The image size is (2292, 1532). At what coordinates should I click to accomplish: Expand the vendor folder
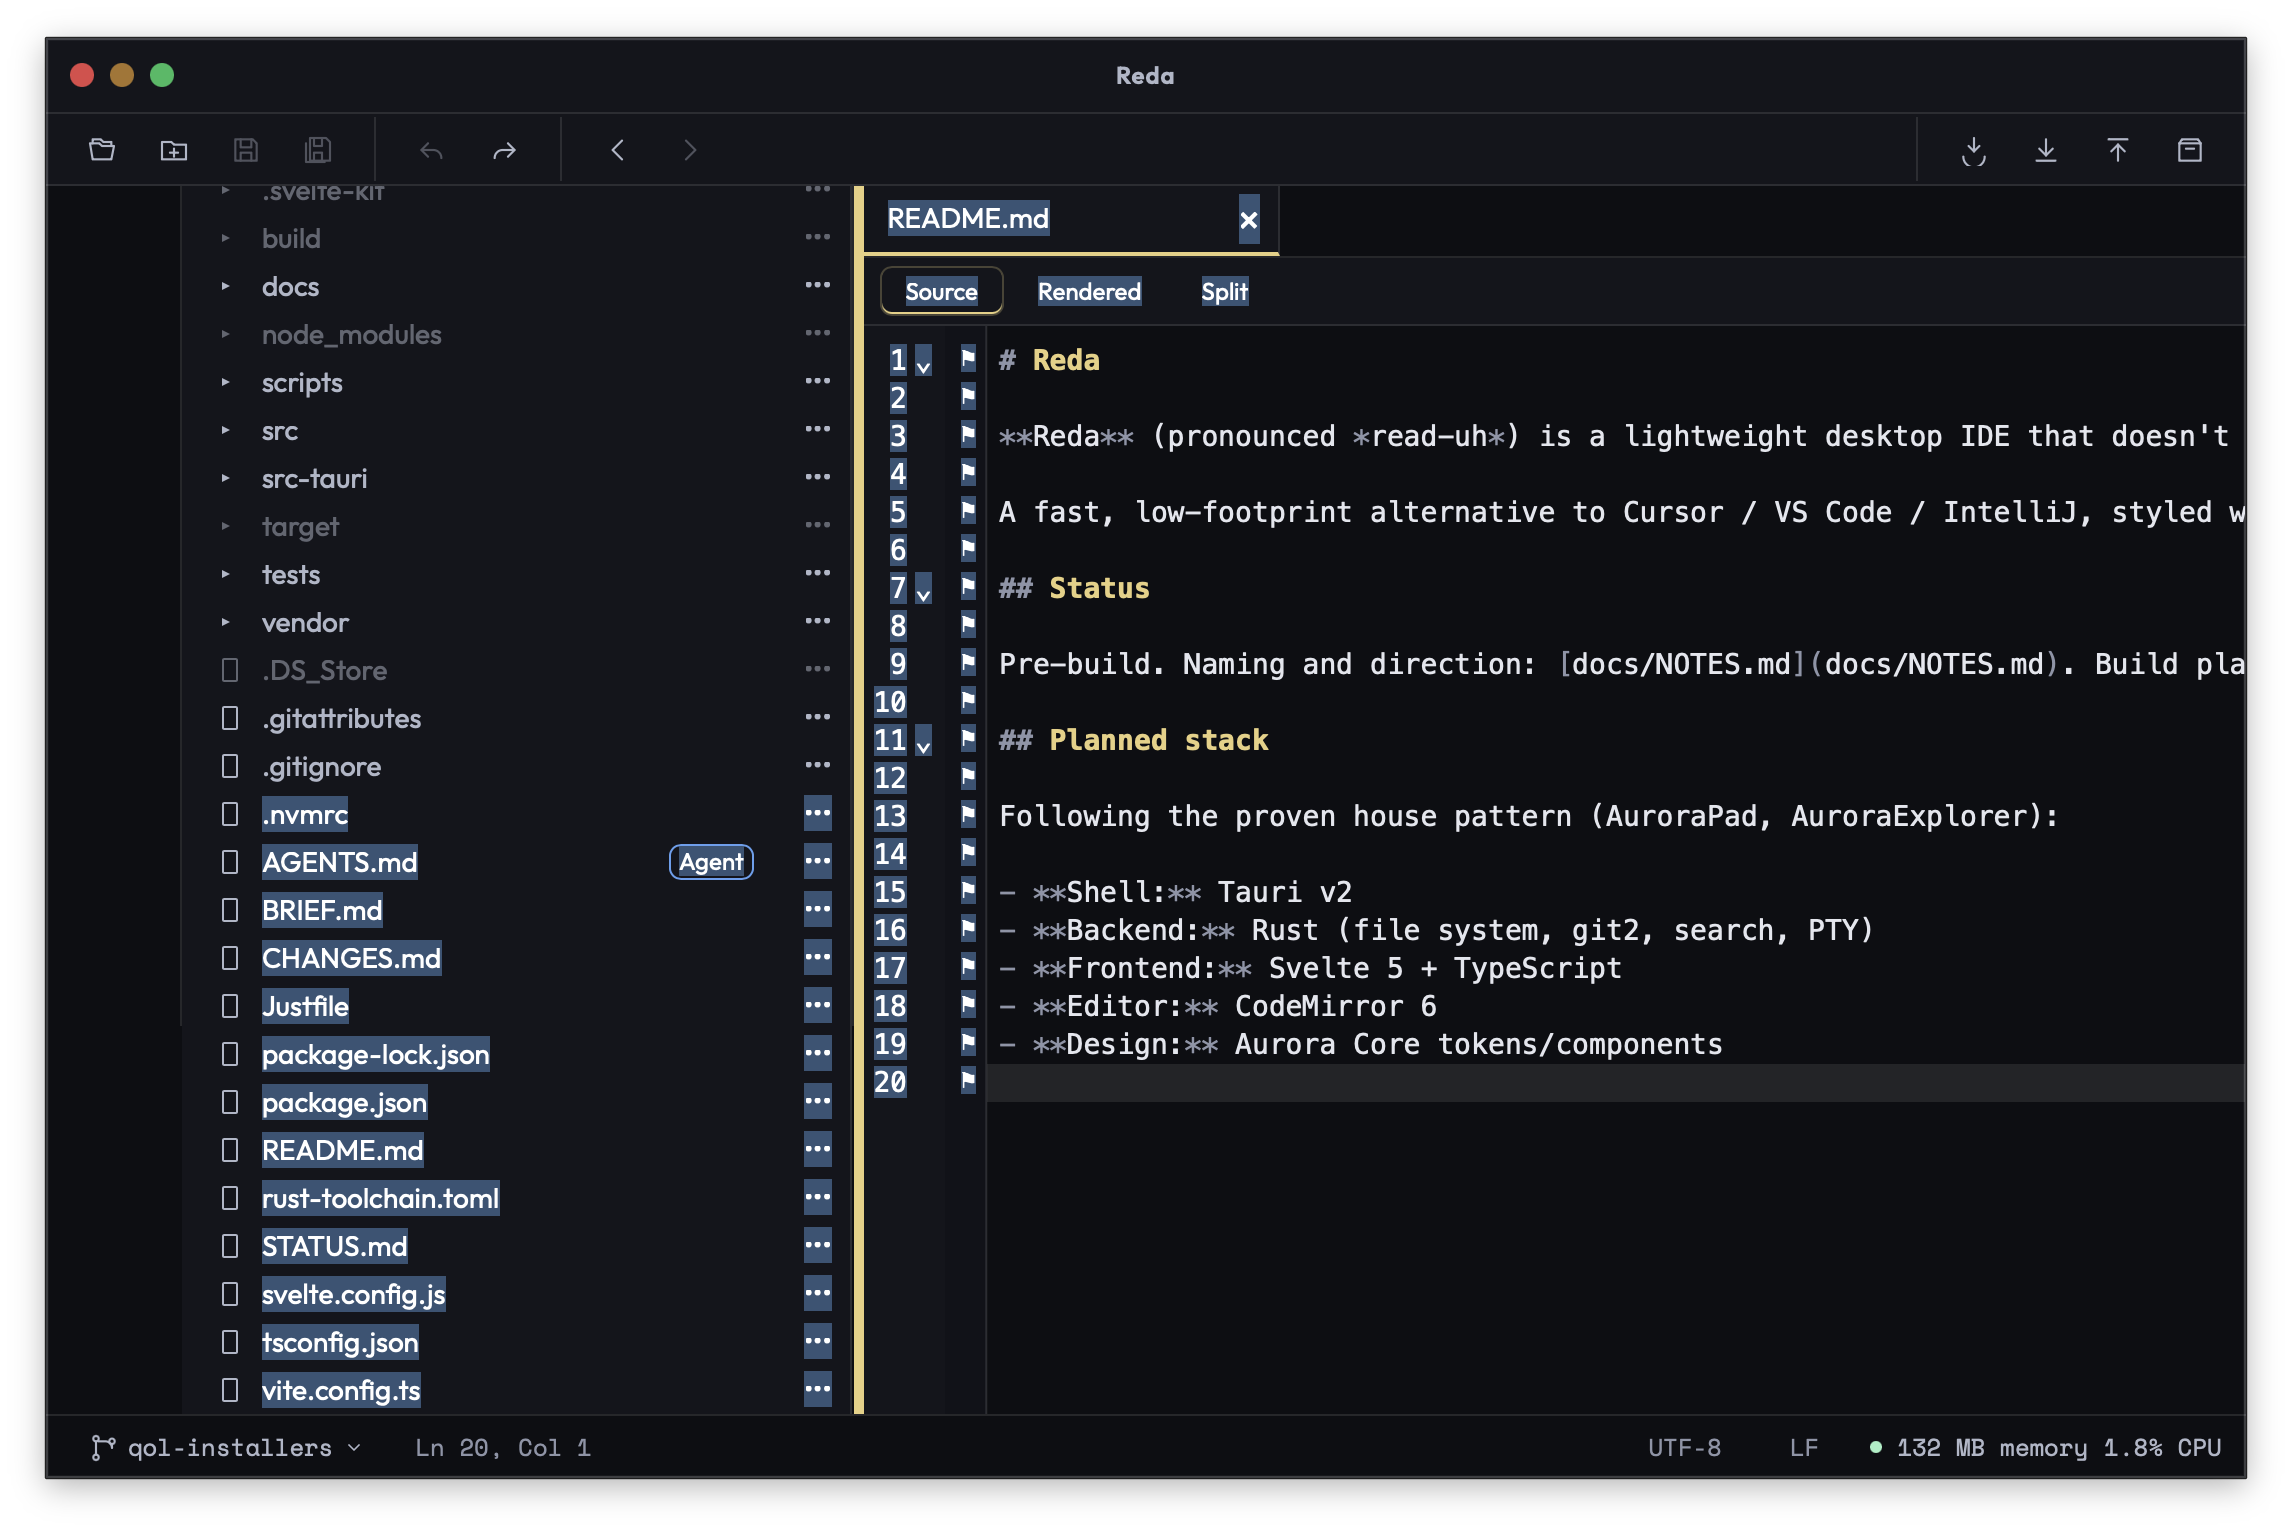point(226,622)
